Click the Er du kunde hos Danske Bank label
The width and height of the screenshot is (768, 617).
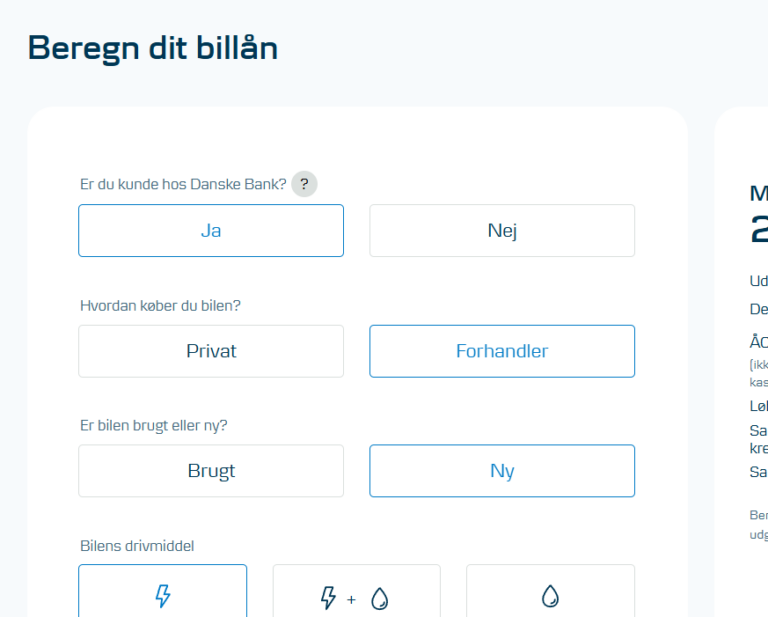click(183, 185)
